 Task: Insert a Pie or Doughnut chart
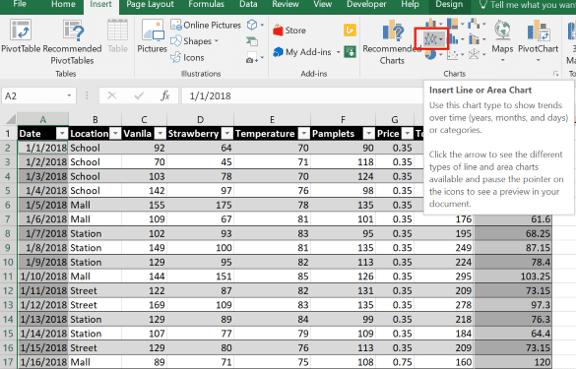(433, 55)
